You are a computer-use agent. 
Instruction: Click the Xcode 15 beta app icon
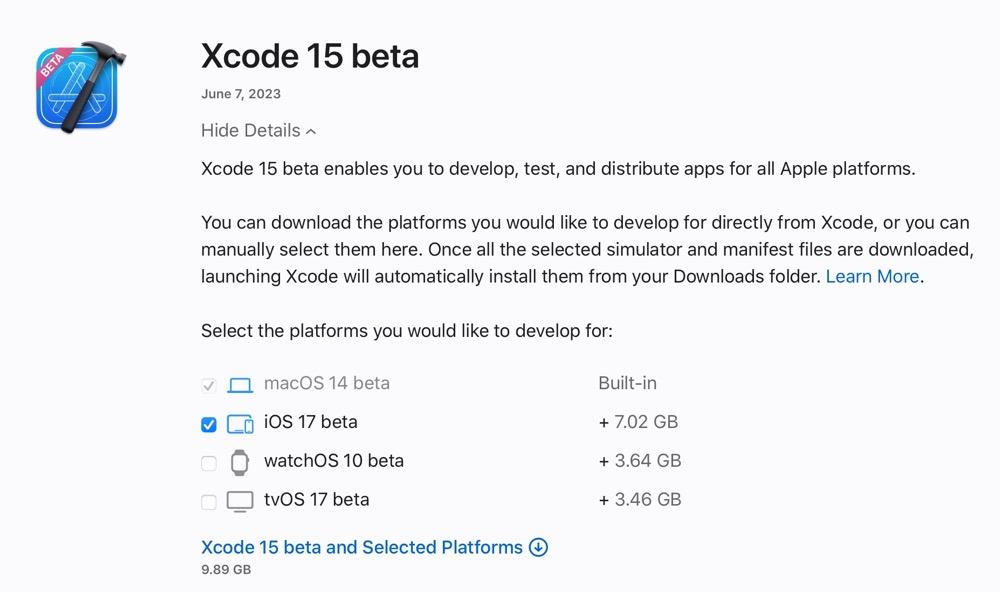coord(78,88)
